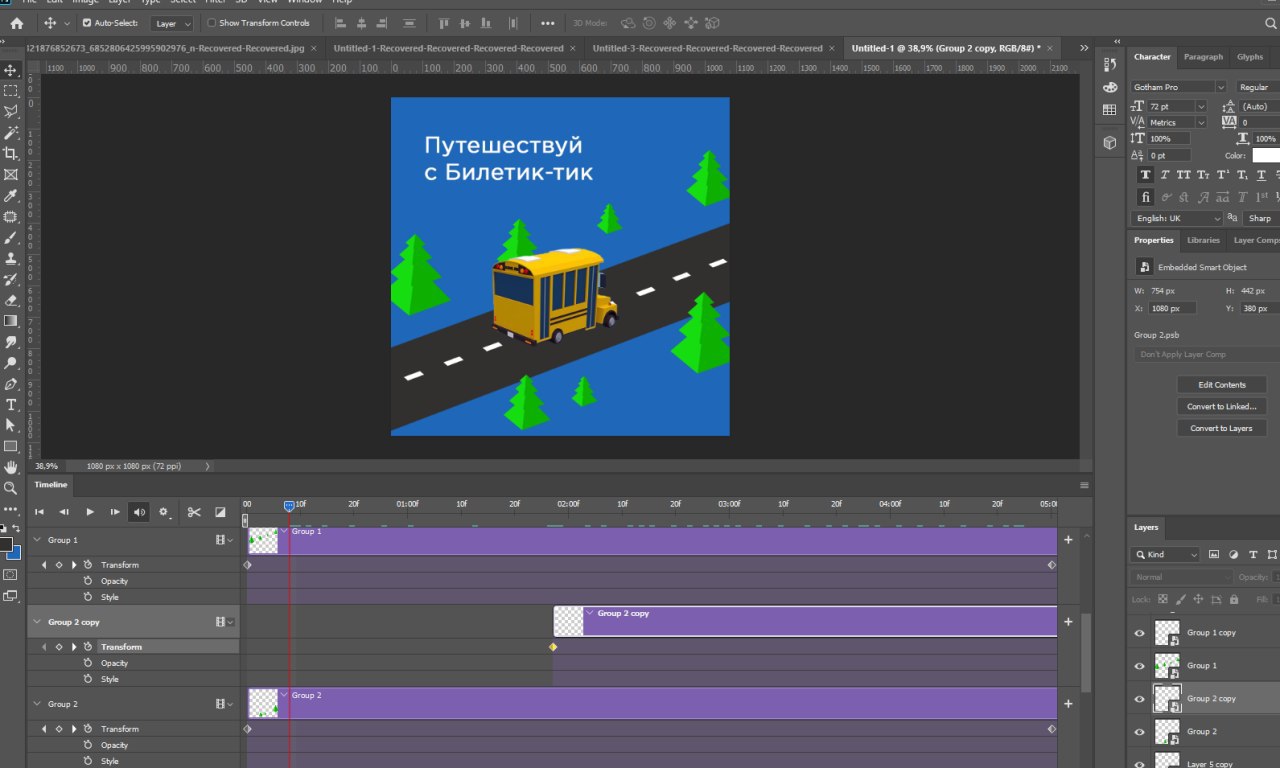1280x768 pixels.
Task: Select the Eraser tool
Action: click(x=11, y=300)
